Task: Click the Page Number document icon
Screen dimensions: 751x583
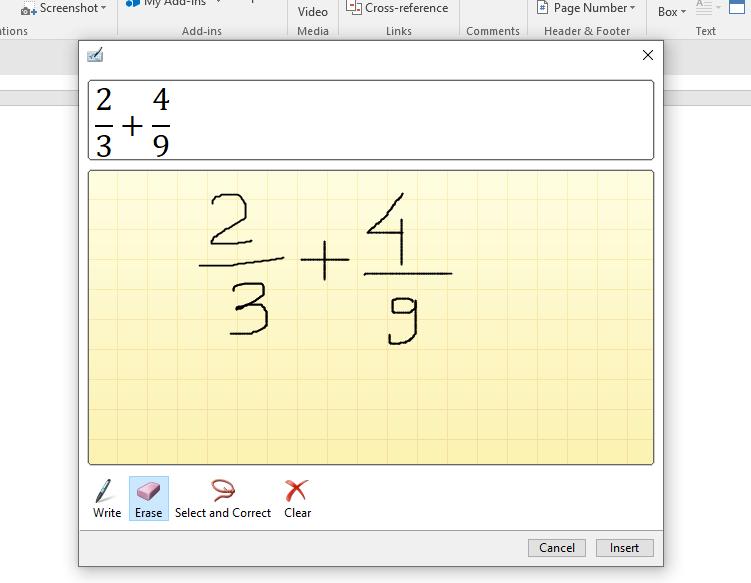Action: pos(542,8)
